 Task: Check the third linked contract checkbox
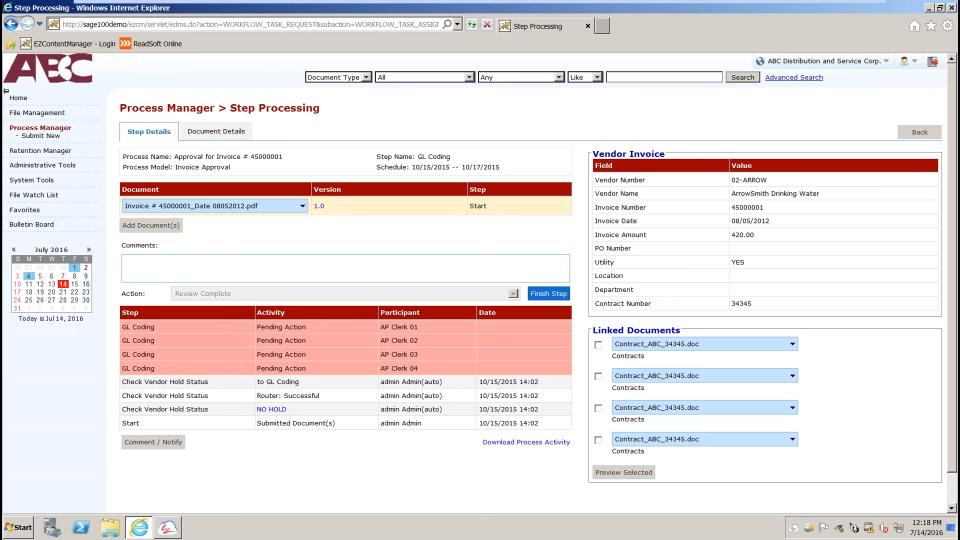(x=598, y=408)
